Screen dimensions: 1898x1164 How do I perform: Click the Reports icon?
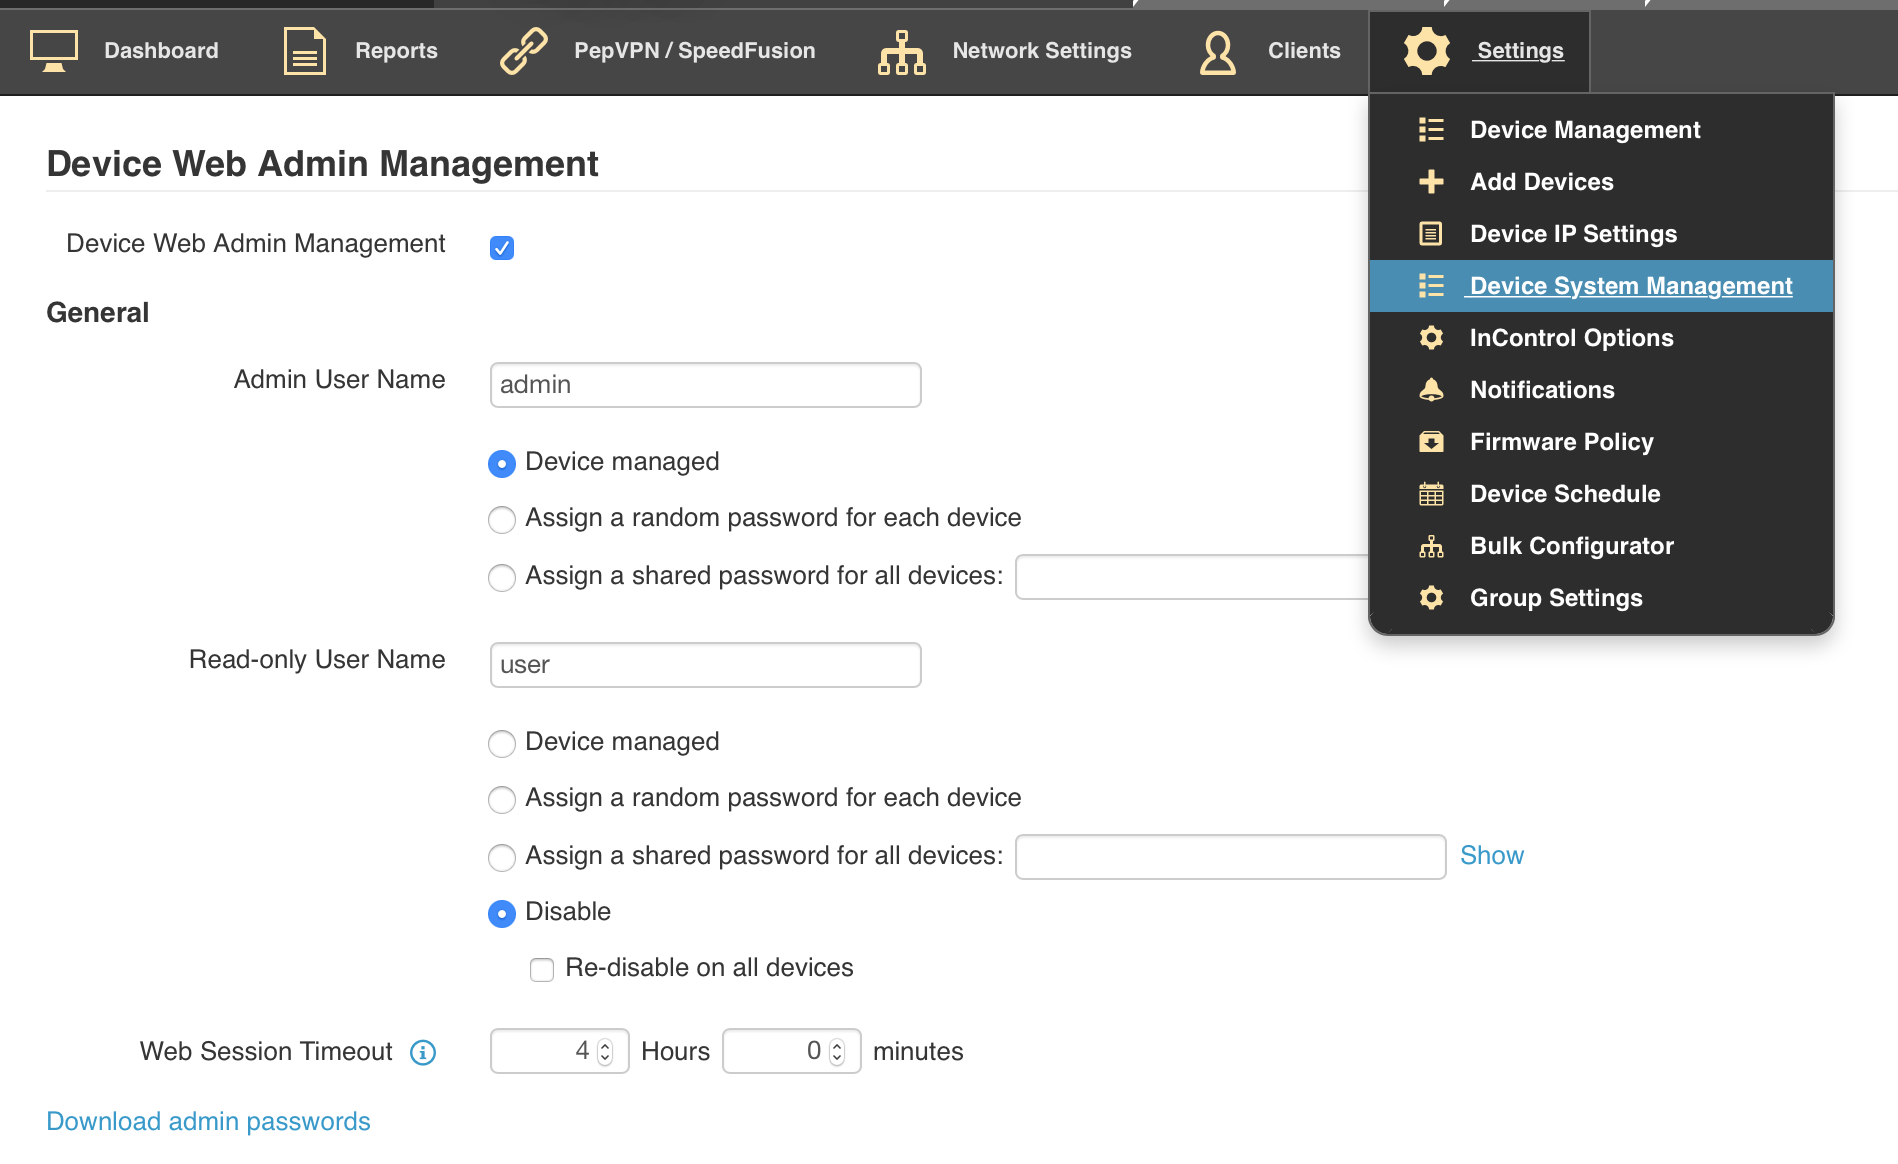(x=303, y=51)
